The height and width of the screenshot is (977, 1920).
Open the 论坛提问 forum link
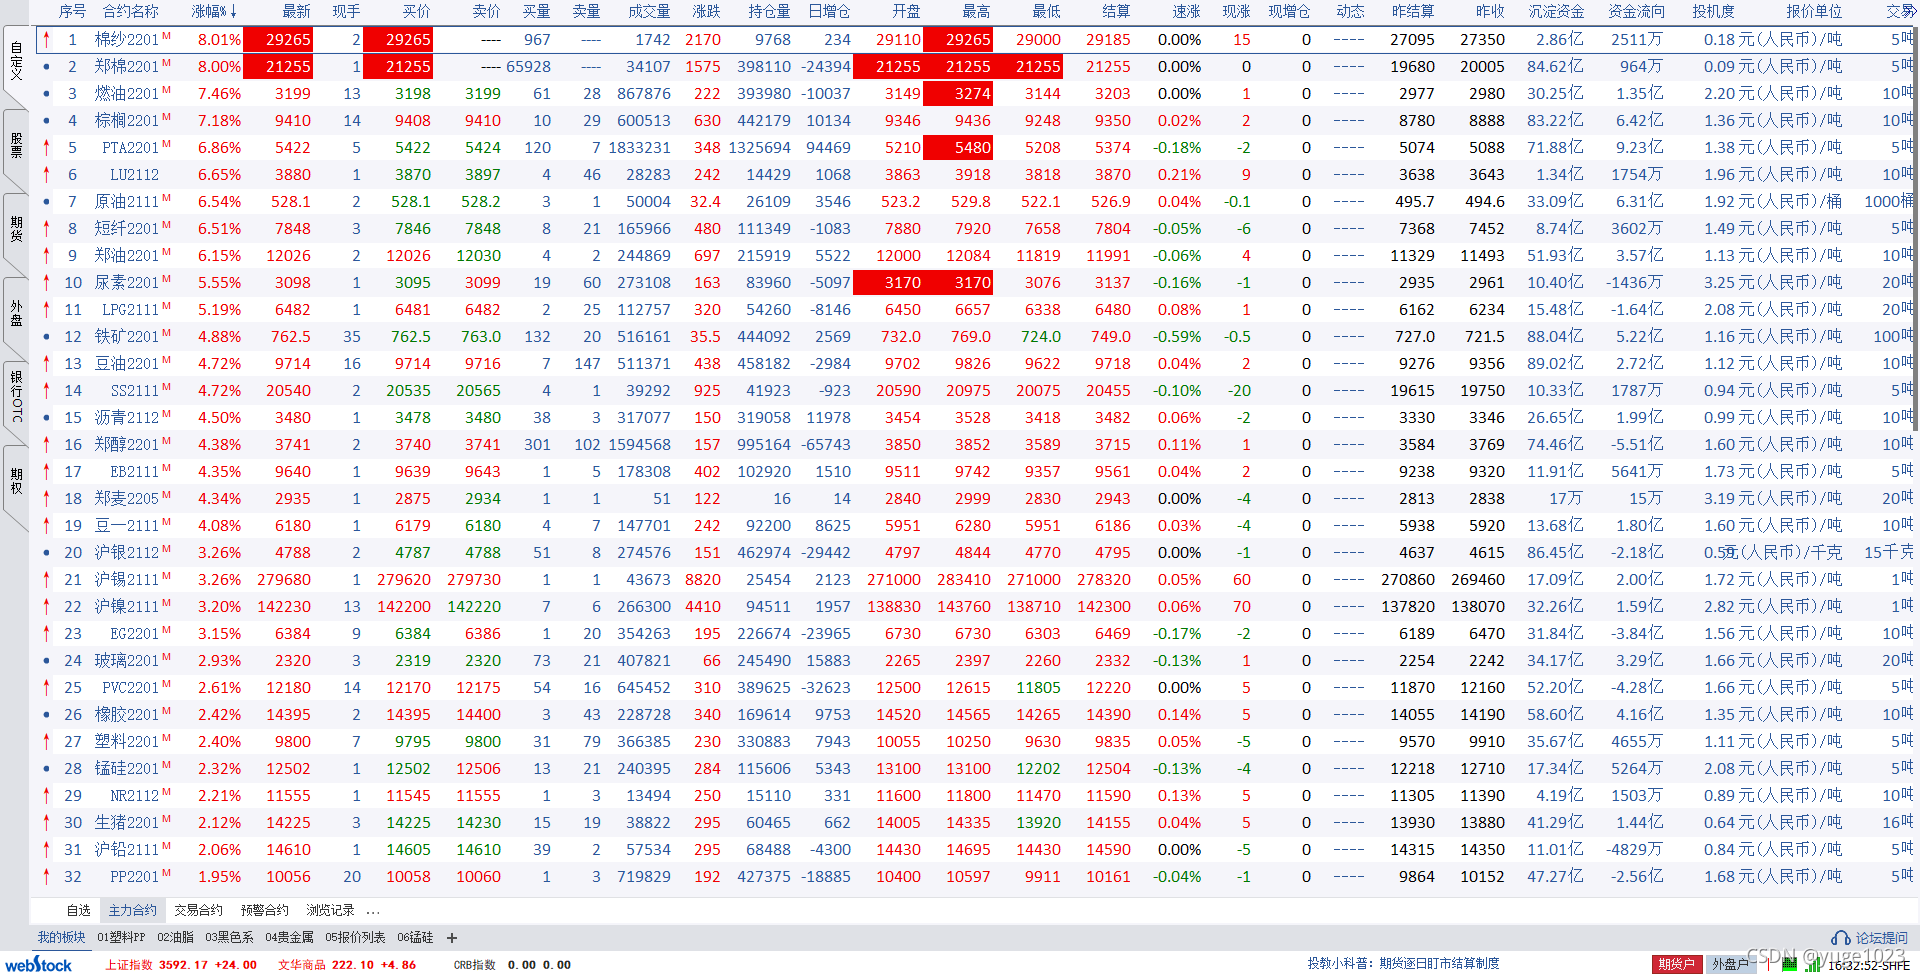pyautogui.click(x=1882, y=938)
